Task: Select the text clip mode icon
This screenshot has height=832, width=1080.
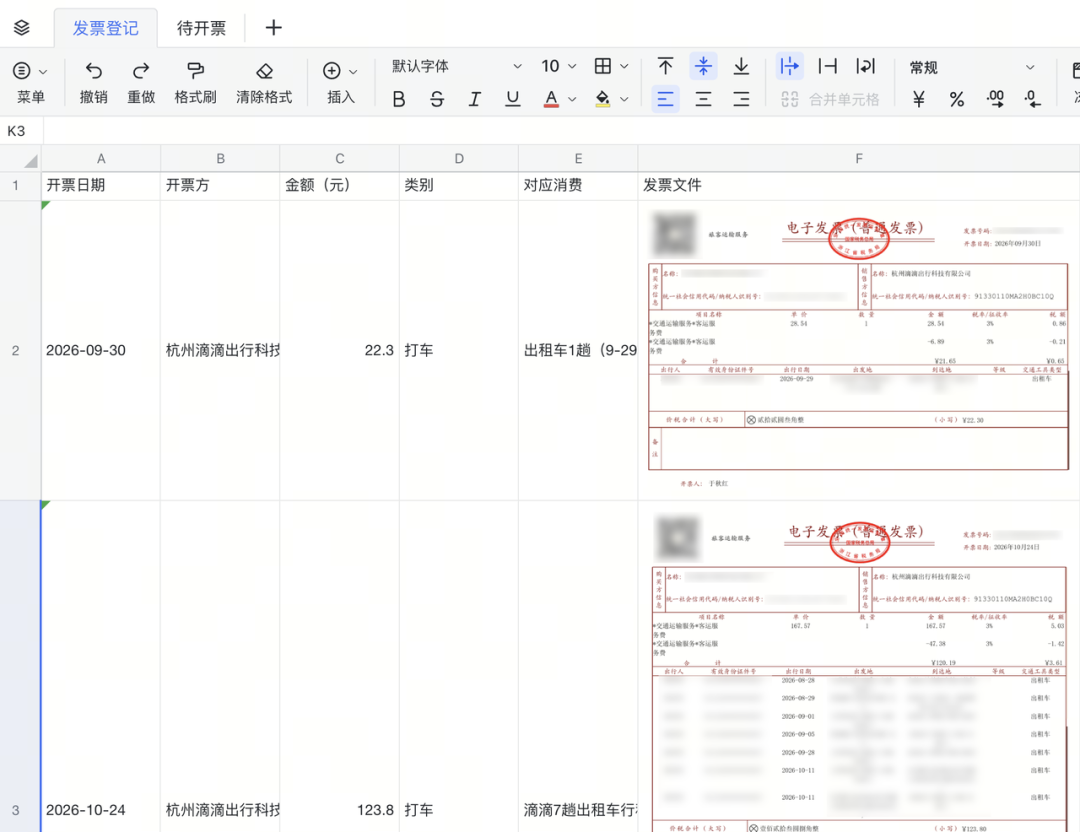Action: 827,67
